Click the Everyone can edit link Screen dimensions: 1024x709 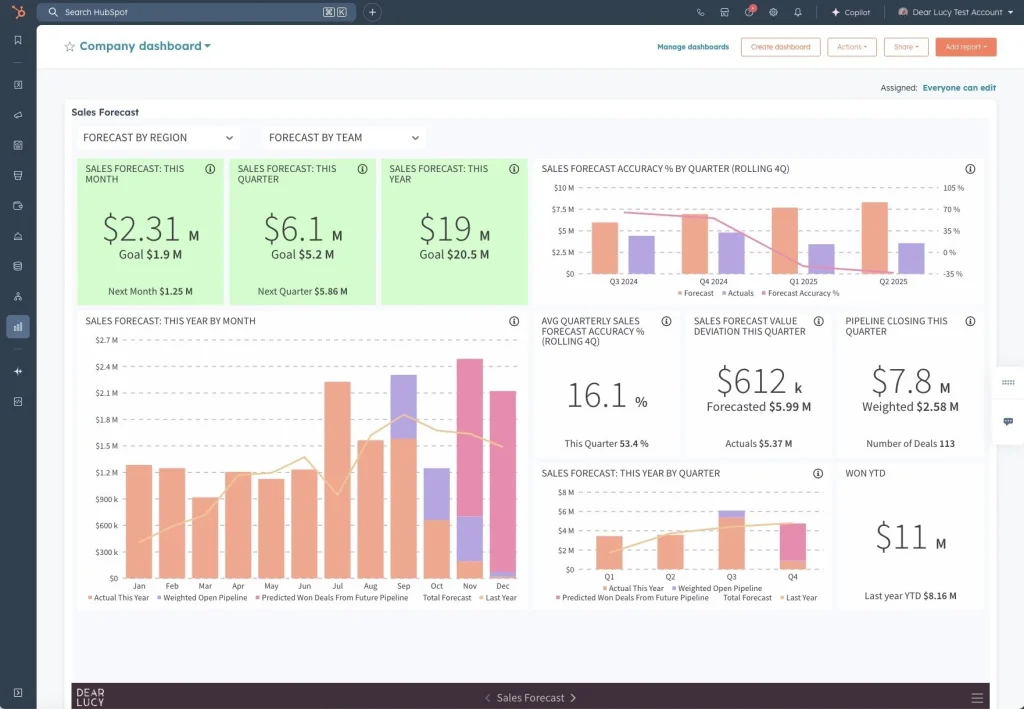[959, 87]
